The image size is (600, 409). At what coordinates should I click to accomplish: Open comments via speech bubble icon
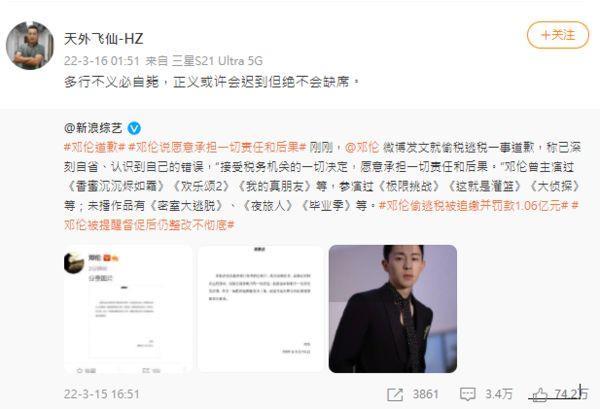467,394
